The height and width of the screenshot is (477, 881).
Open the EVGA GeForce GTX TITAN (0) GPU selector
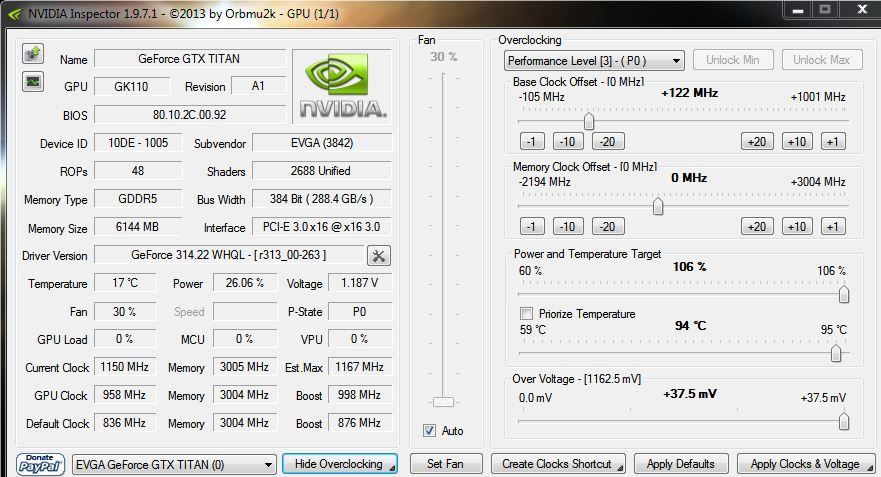click(175, 465)
